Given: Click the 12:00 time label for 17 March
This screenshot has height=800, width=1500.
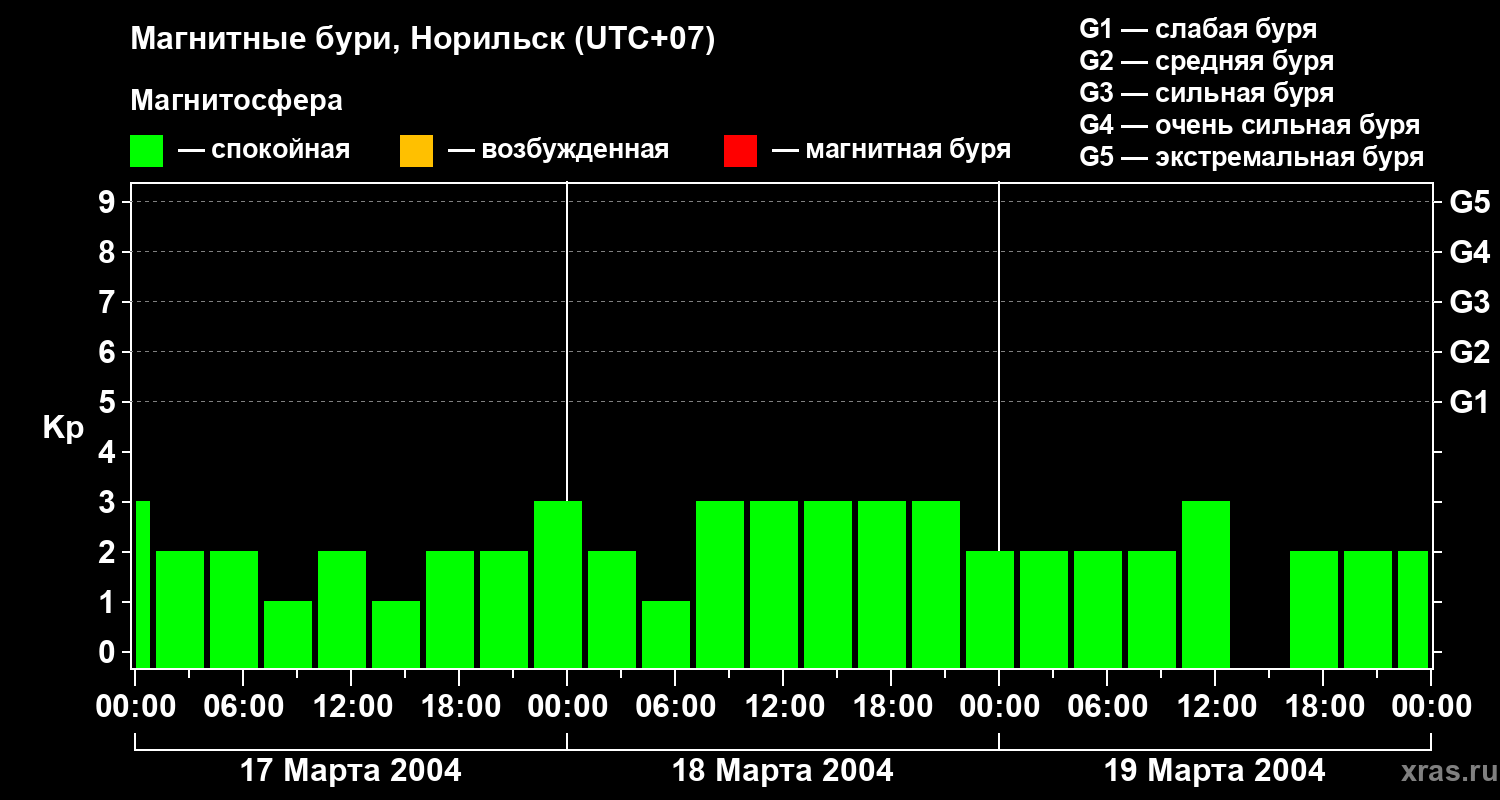Looking at the screenshot, I should [x=351, y=706].
